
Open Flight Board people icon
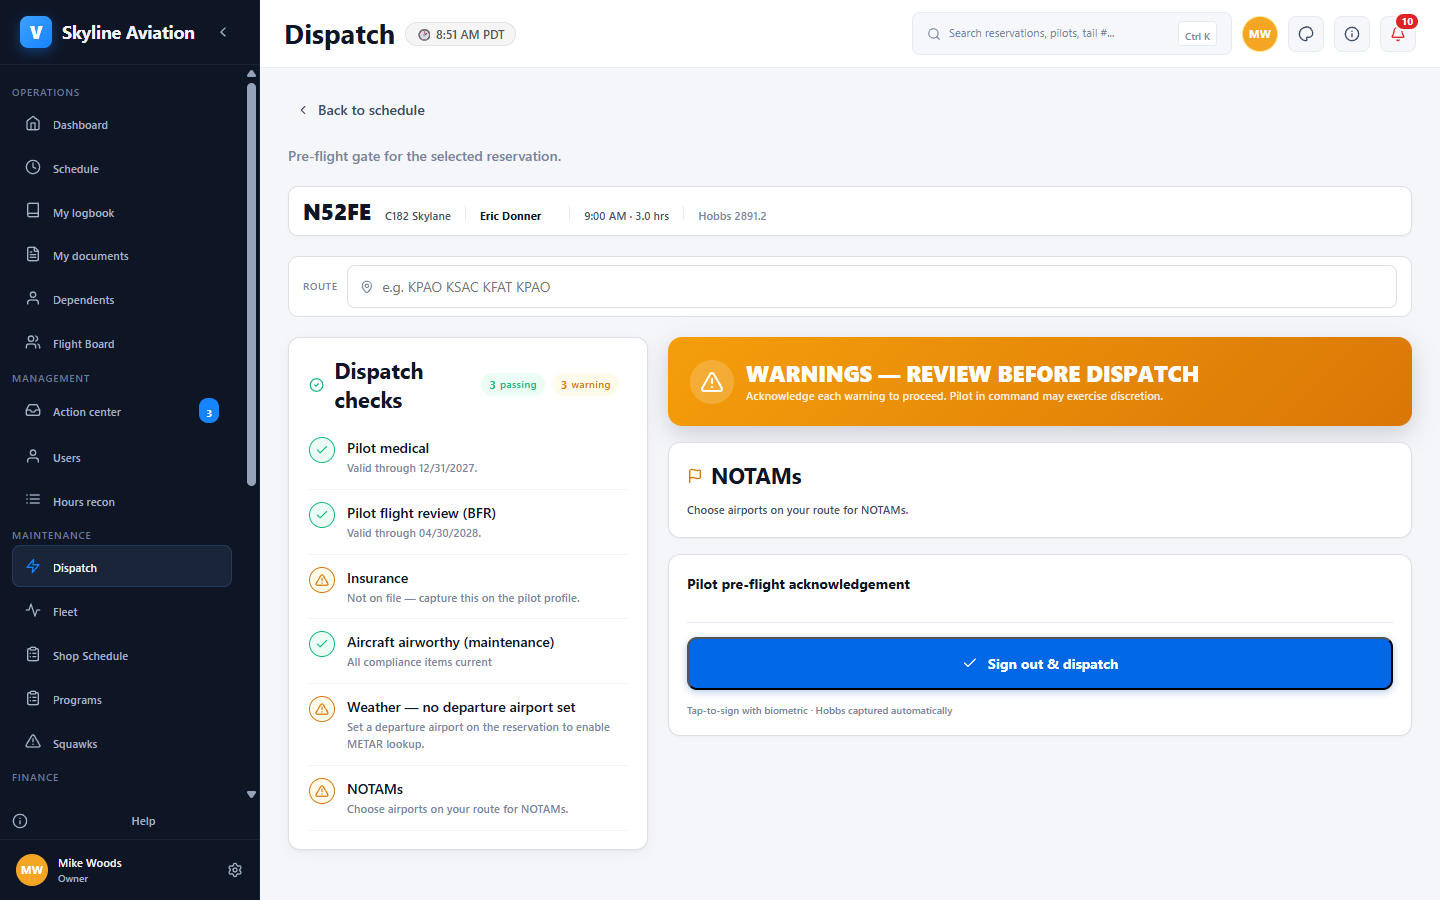(33, 343)
